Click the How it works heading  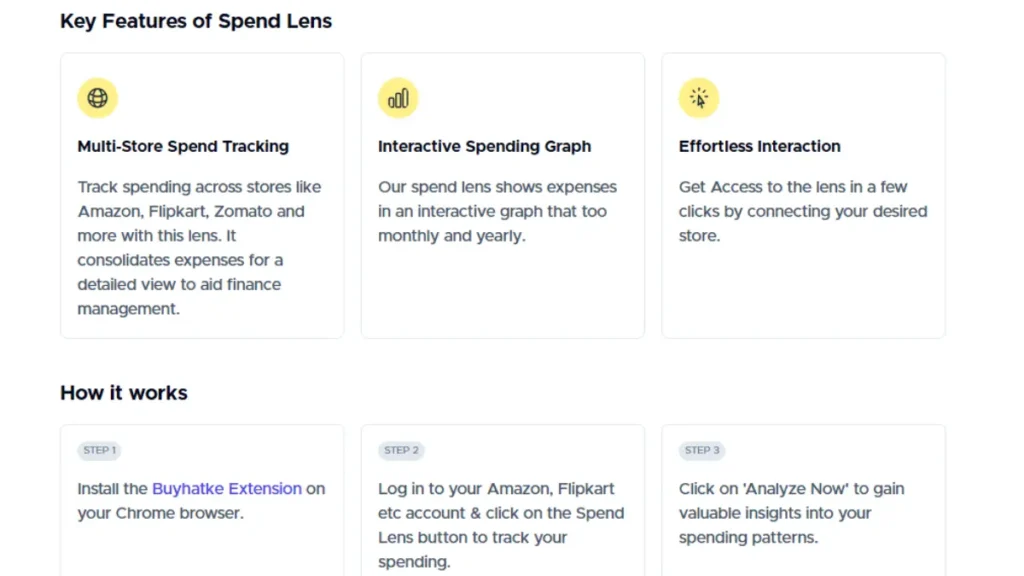[123, 392]
